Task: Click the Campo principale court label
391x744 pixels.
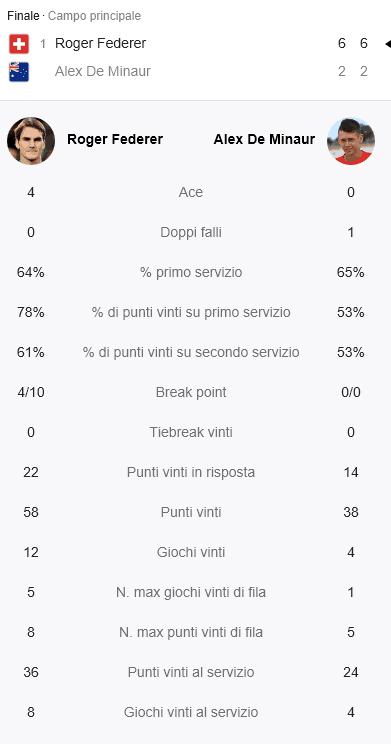Action: point(94,16)
